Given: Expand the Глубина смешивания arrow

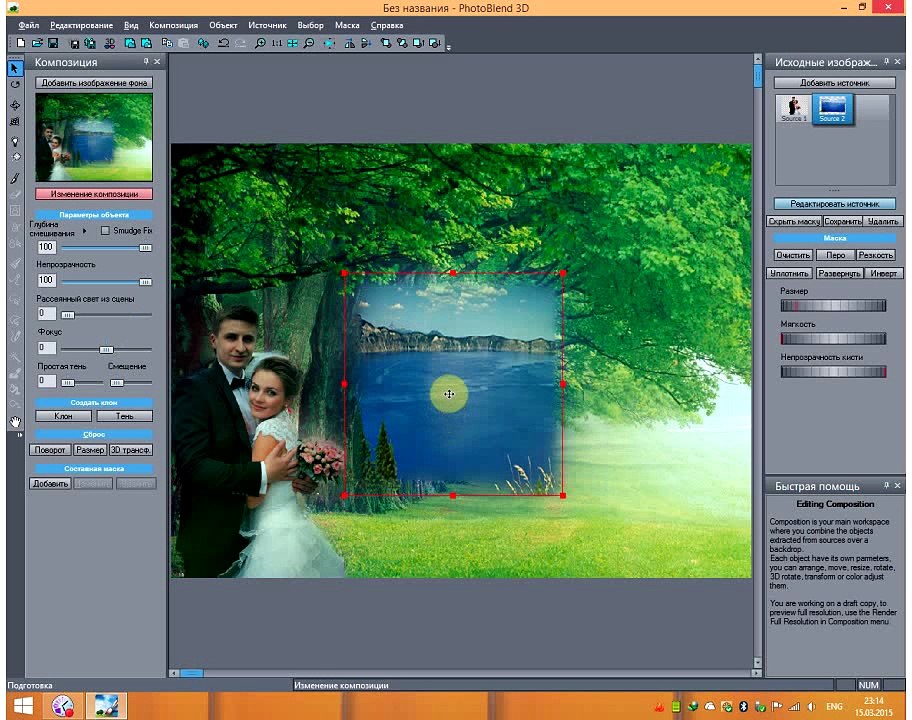Looking at the screenshot, I should click(x=84, y=231).
